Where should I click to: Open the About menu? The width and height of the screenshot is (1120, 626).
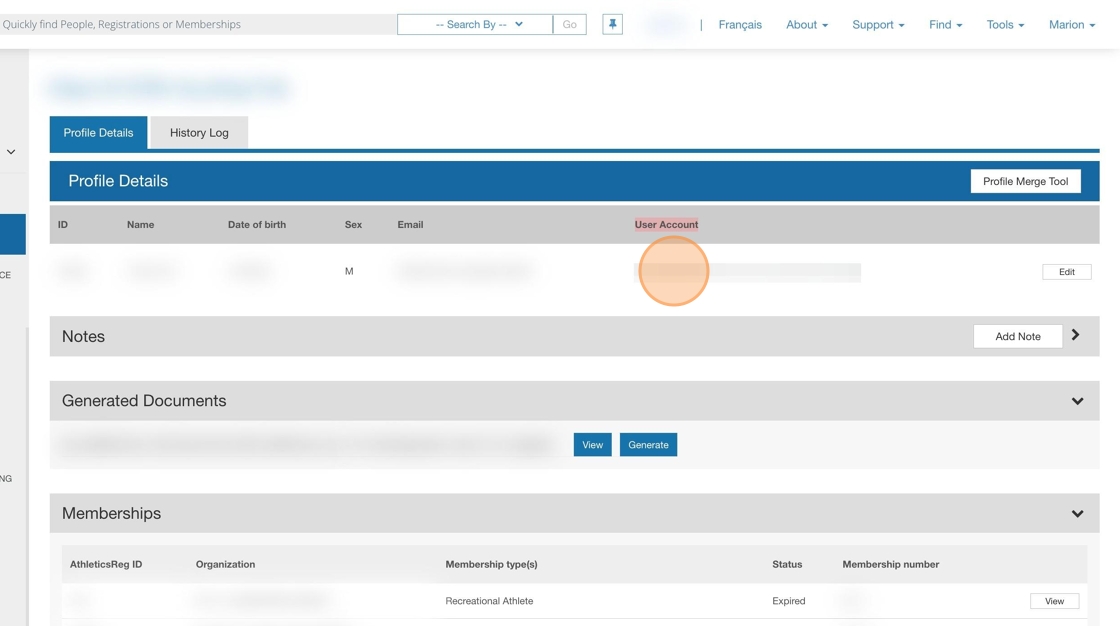[806, 24]
